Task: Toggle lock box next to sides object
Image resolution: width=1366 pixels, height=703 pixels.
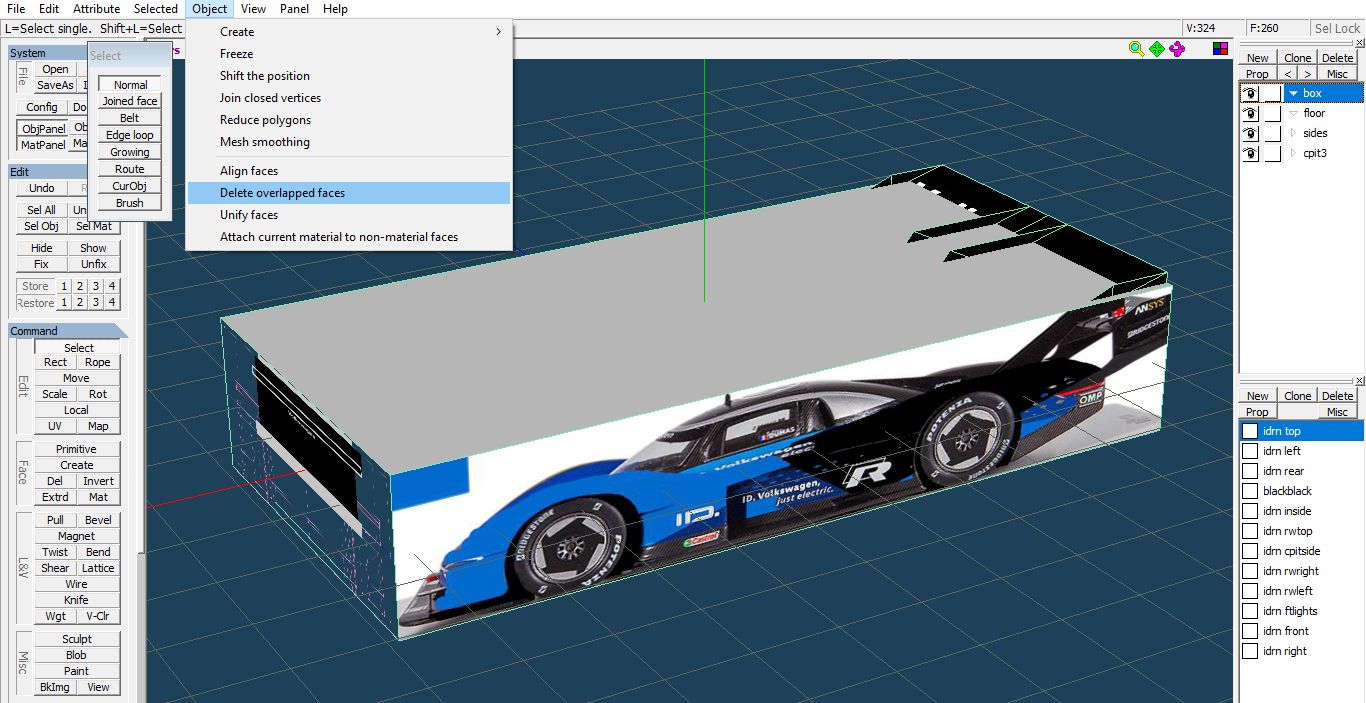Action: pyautogui.click(x=1272, y=133)
